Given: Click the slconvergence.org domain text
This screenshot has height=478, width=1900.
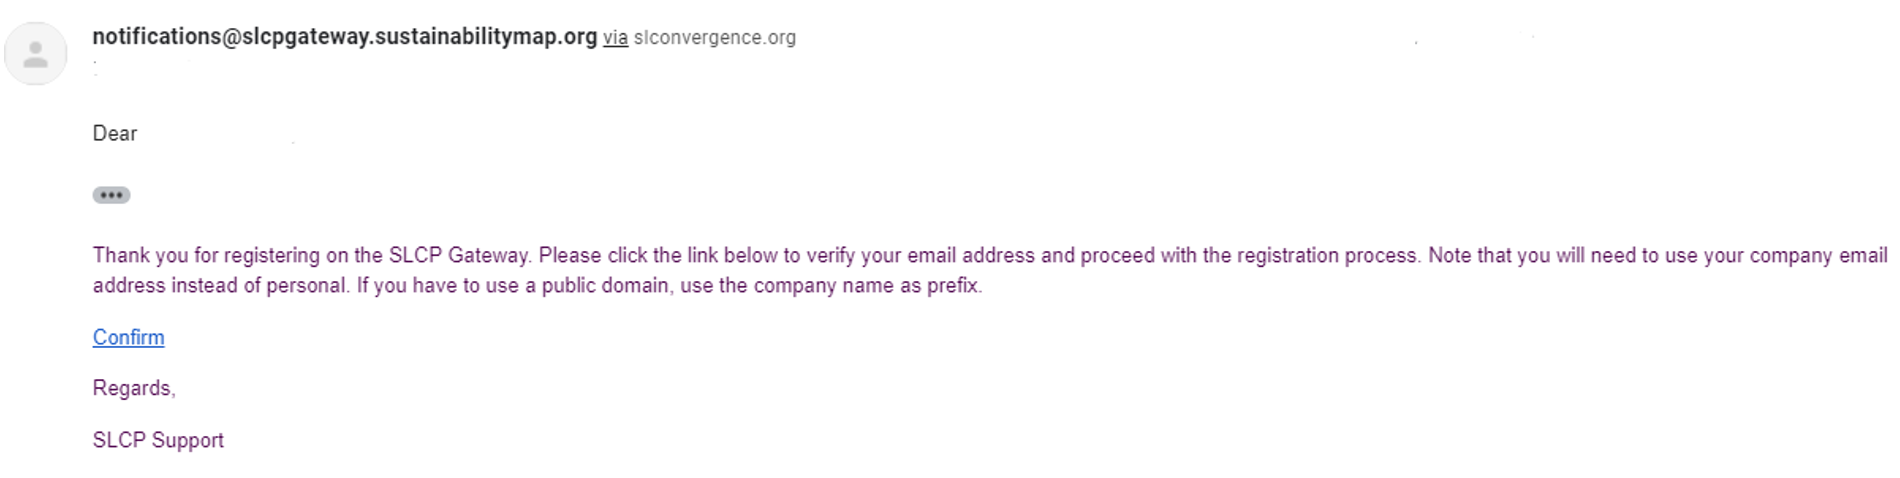Looking at the screenshot, I should 714,38.
